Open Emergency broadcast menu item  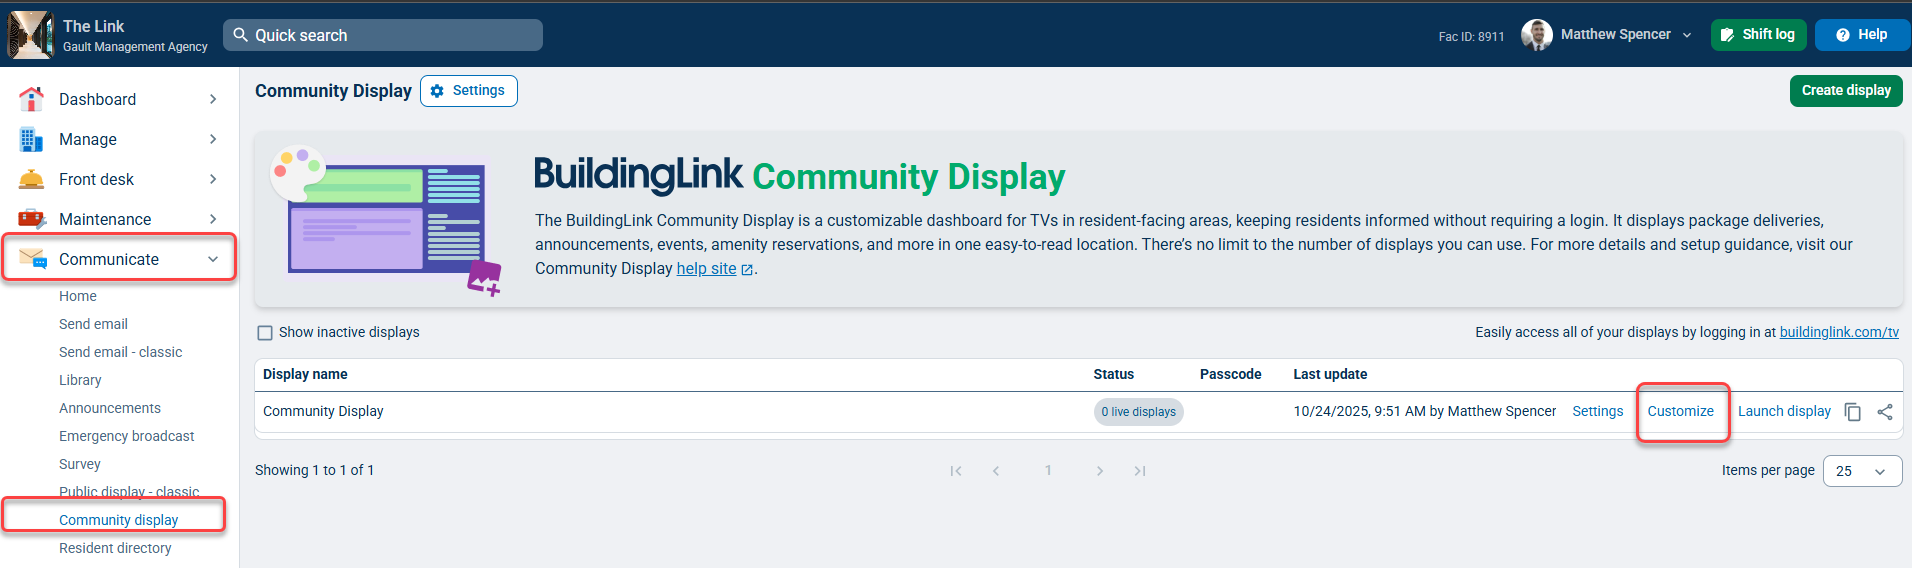tap(127, 436)
